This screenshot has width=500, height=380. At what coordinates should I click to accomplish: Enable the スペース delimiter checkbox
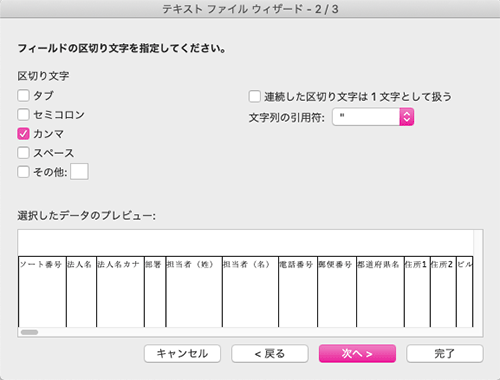point(23,153)
